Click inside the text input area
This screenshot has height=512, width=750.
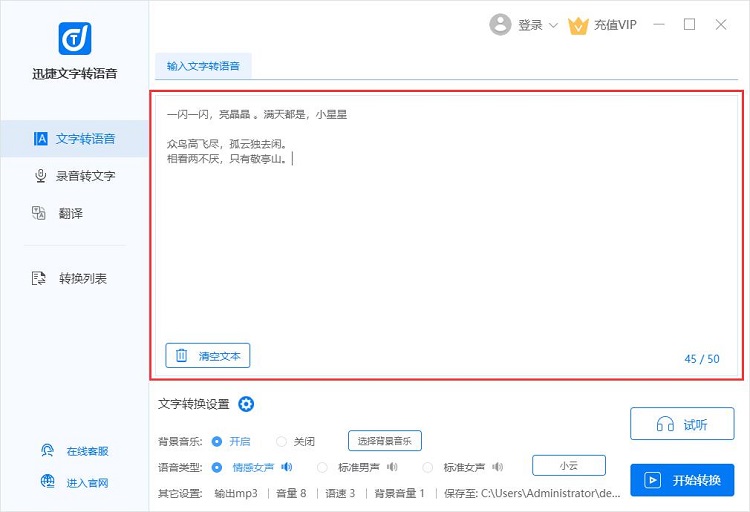click(x=446, y=234)
